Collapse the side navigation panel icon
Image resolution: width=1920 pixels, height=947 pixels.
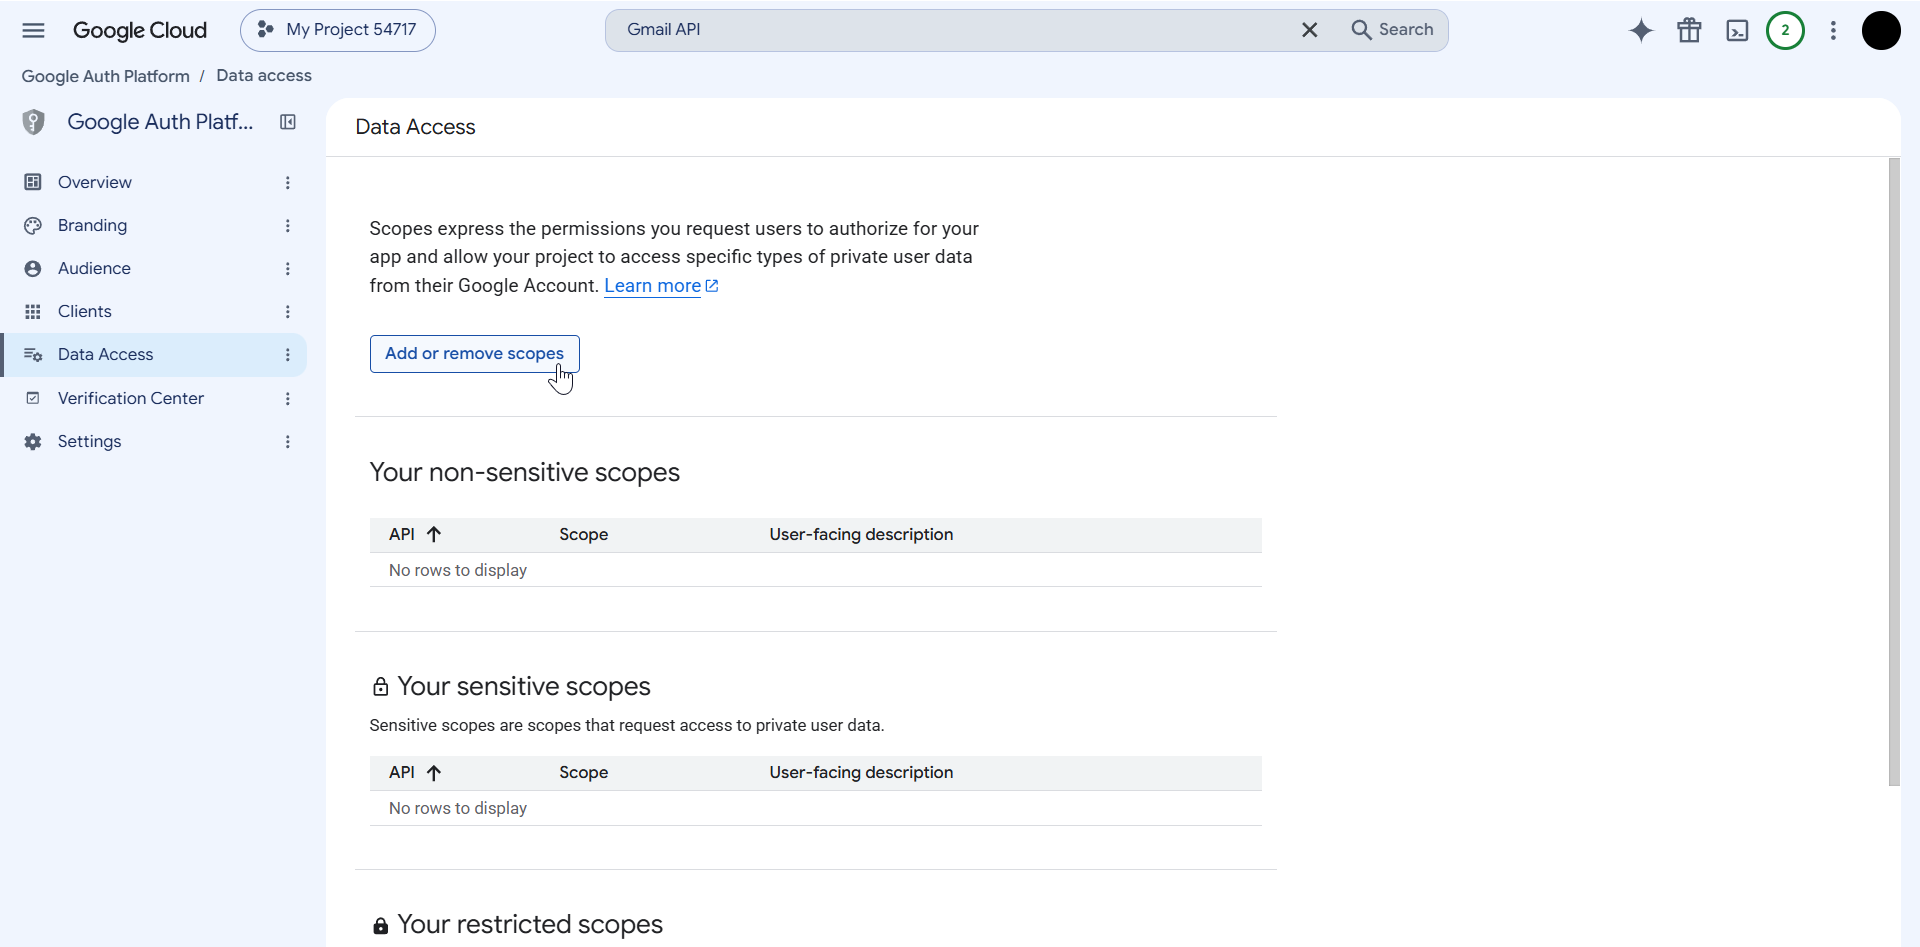click(288, 122)
